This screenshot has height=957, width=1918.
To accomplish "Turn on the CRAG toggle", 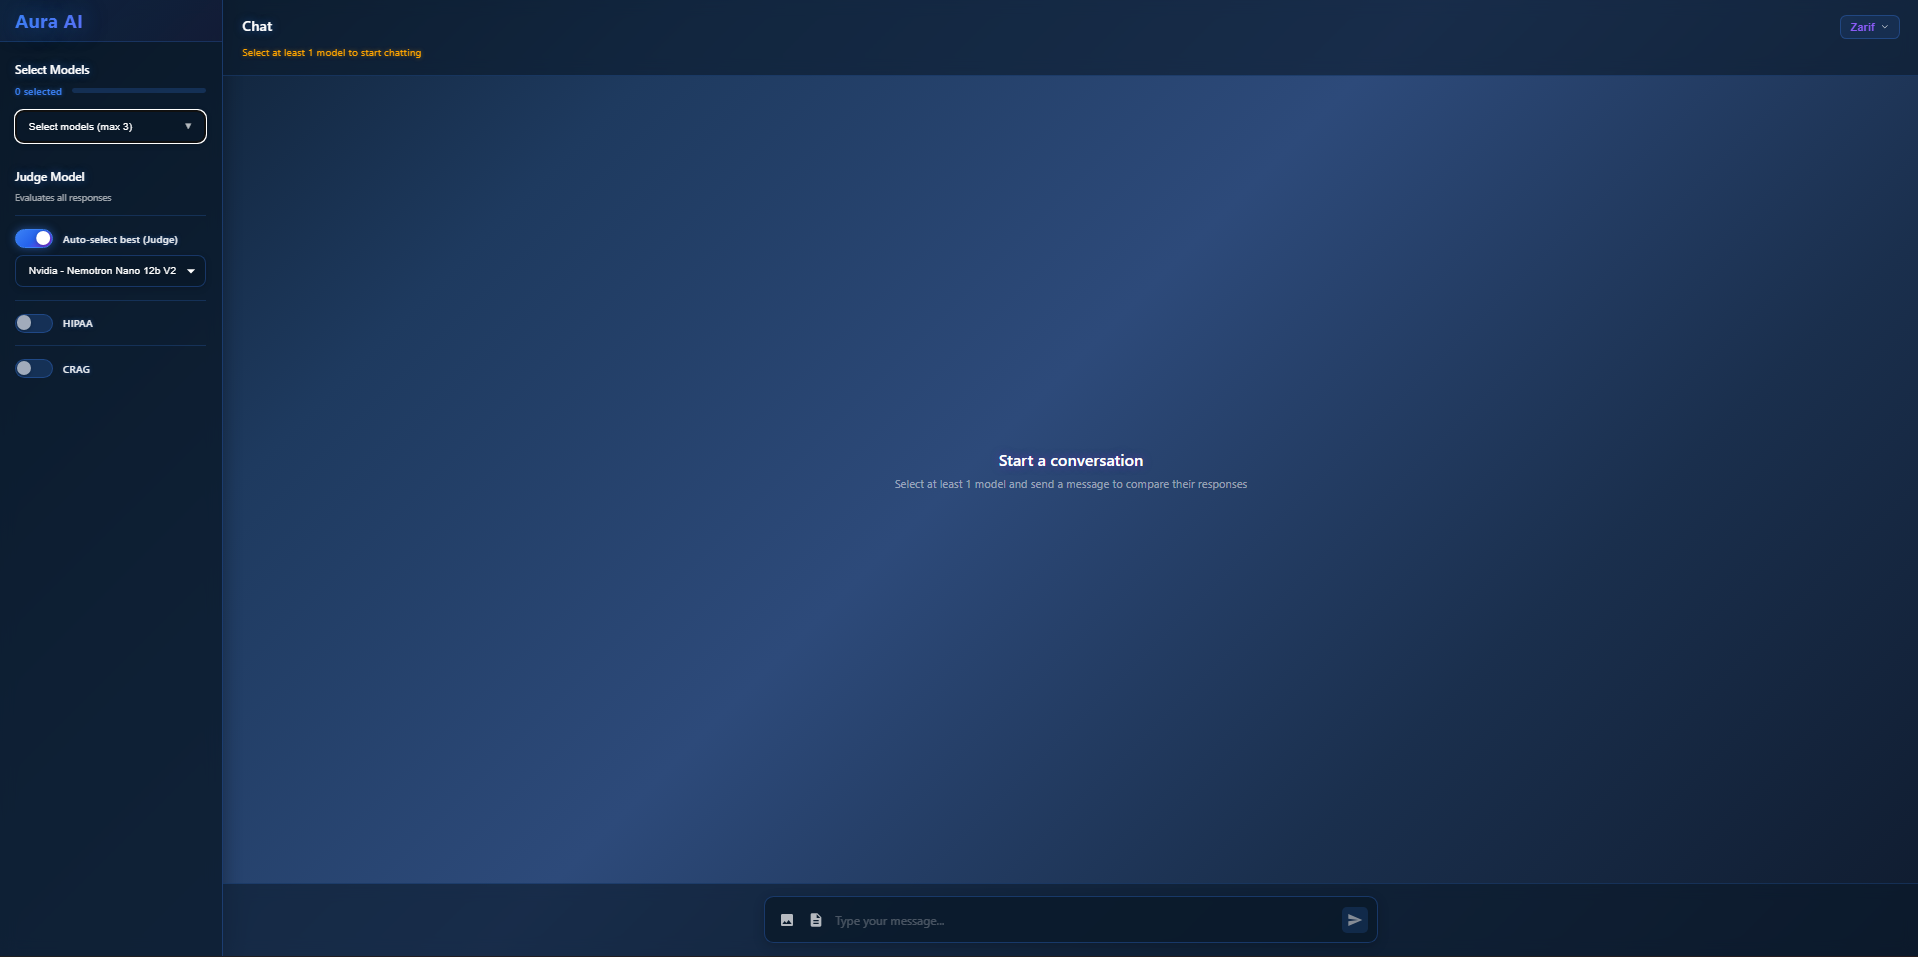I will 33,369.
